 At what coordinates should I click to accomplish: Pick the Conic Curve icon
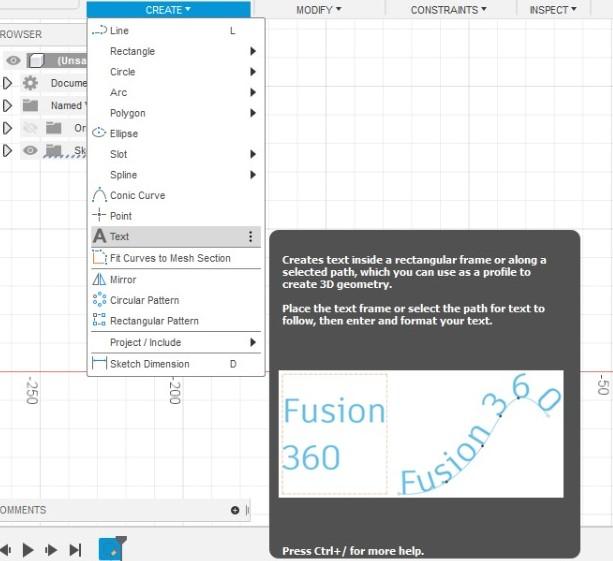point(99,195)
